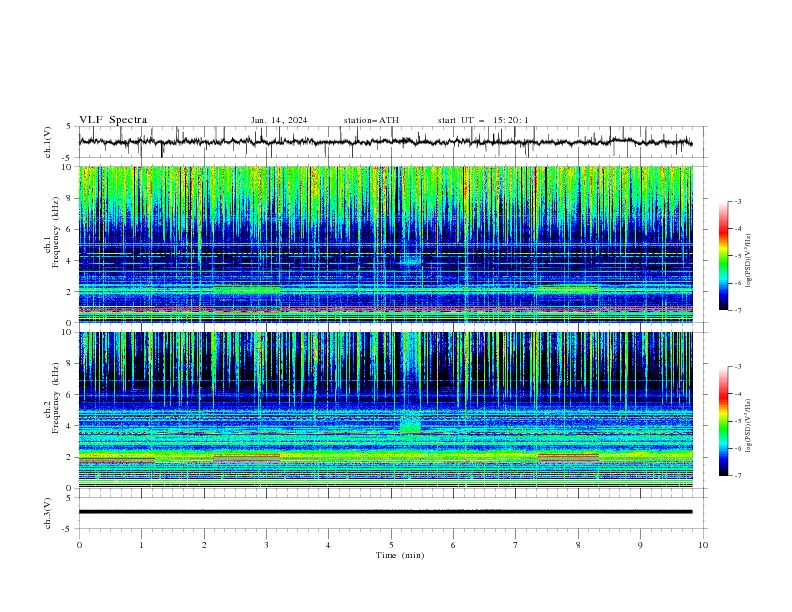
Task: Select the date "Jan. 14, 2024"
Action: (279, 120)
